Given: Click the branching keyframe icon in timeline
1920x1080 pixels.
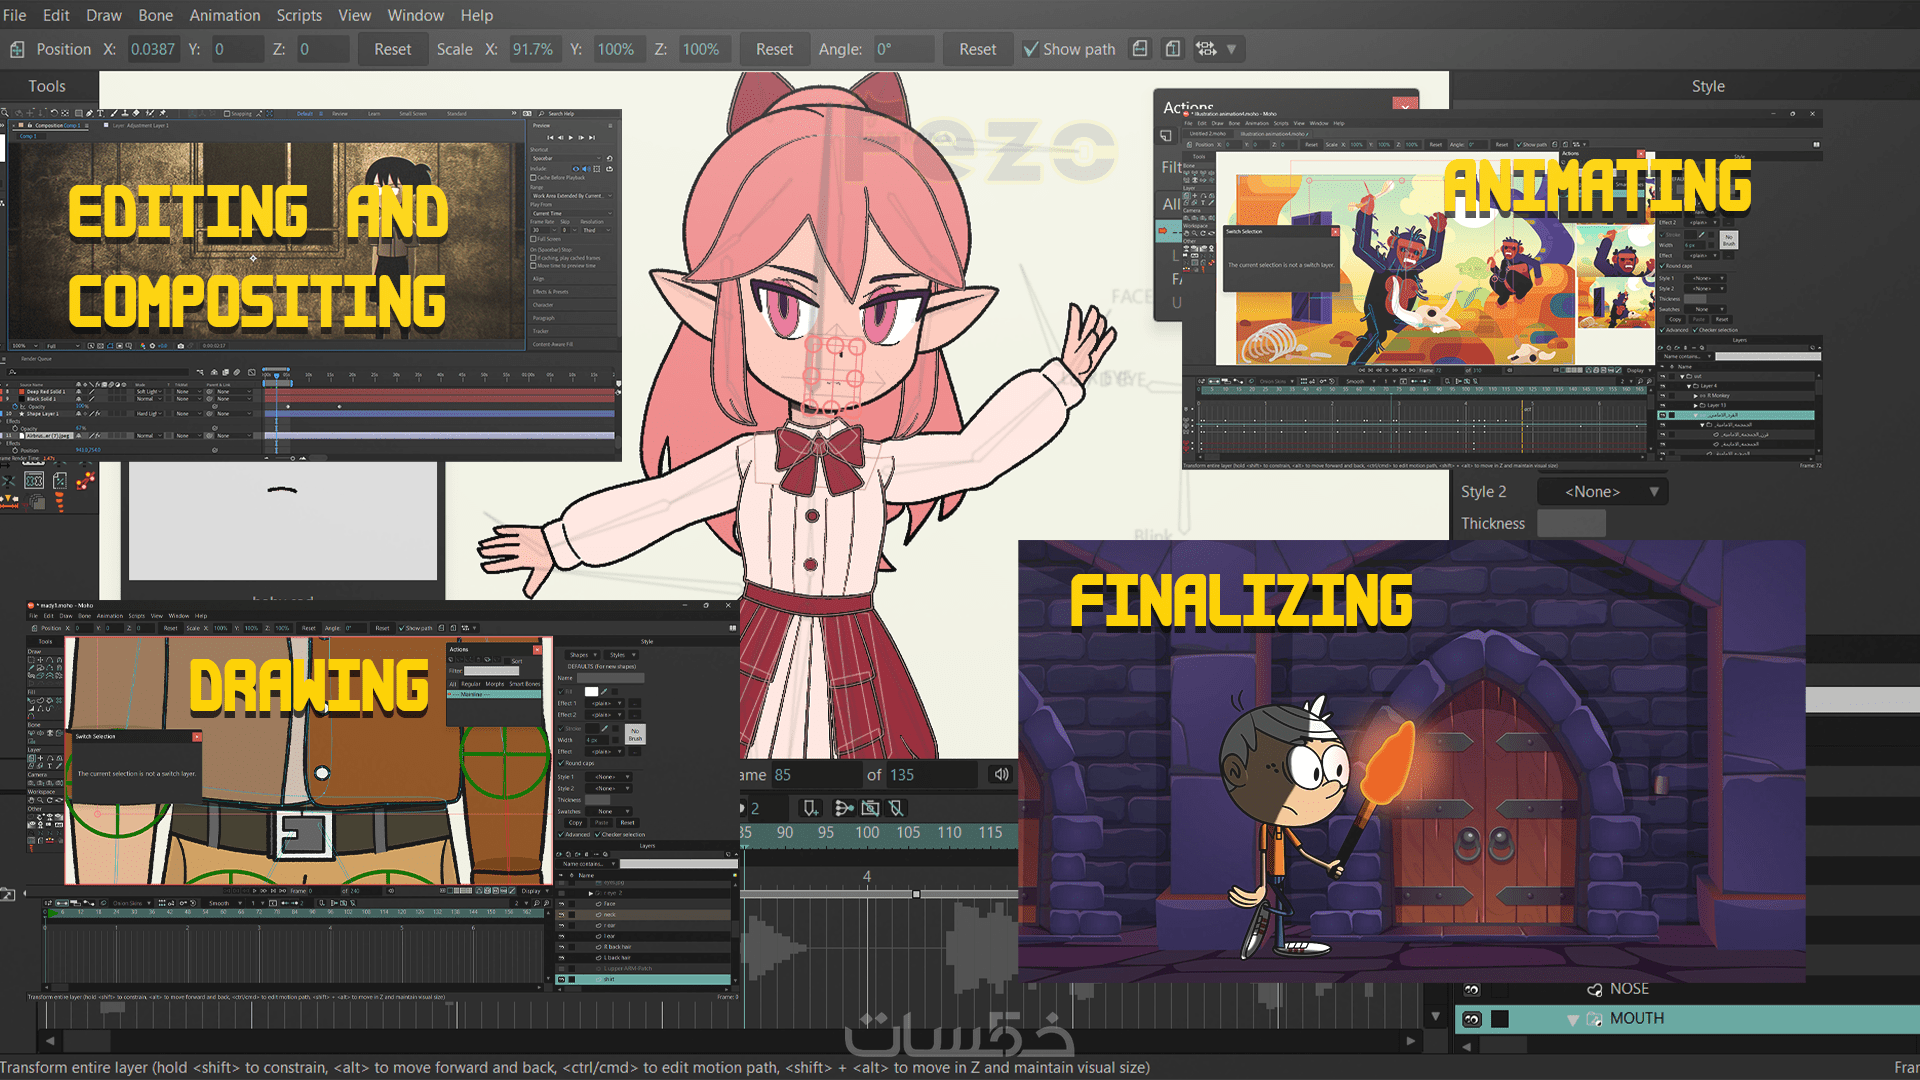Looking at the screenshot, I should coord(843,808).
